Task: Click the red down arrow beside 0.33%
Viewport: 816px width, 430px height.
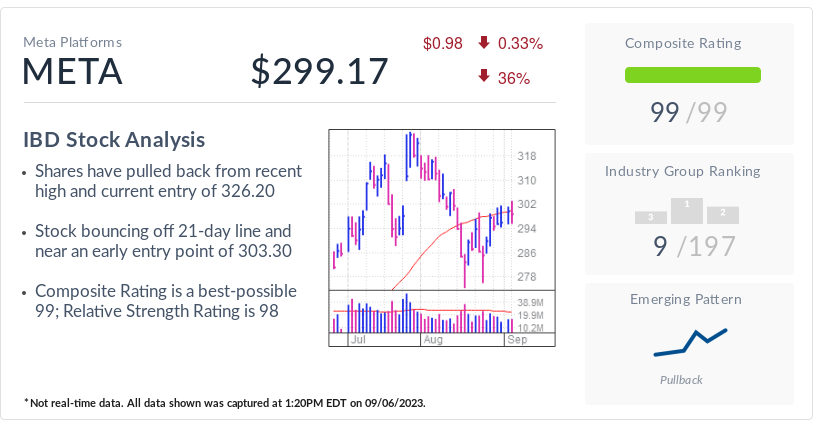Action: (484, 43)
